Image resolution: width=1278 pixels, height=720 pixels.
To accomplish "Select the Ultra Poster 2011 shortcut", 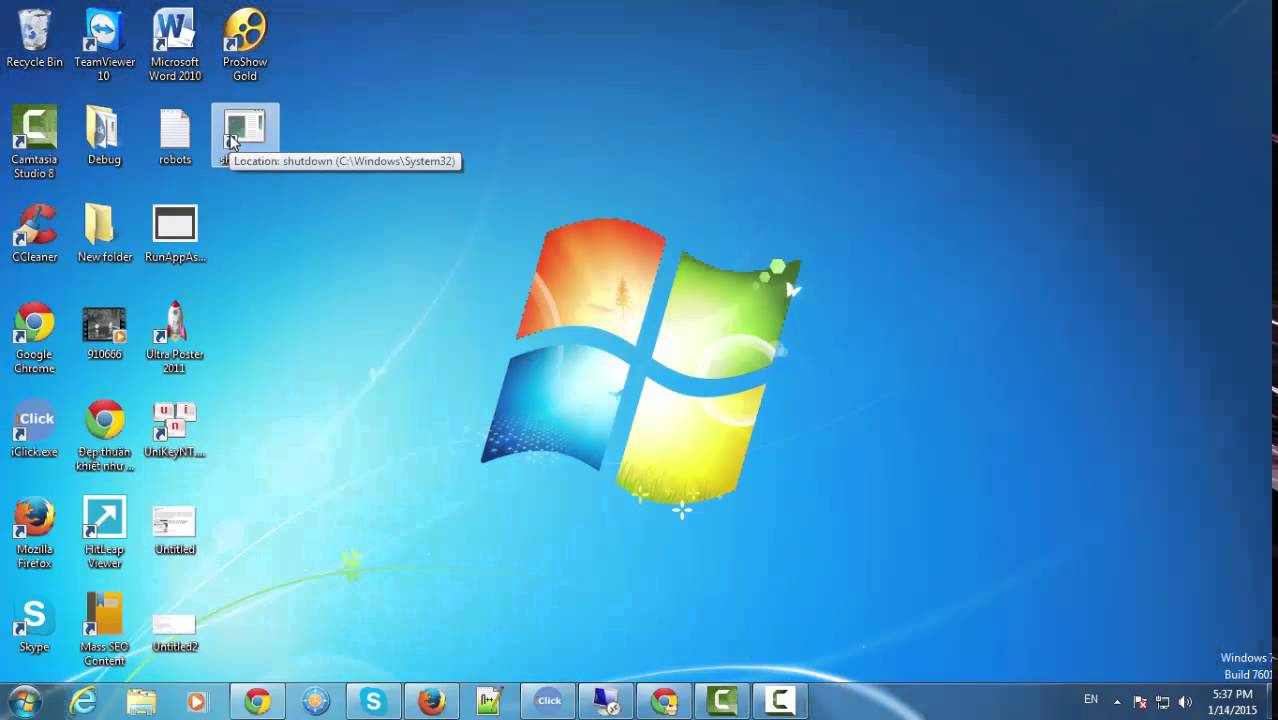I will click(x=175, y=337).
